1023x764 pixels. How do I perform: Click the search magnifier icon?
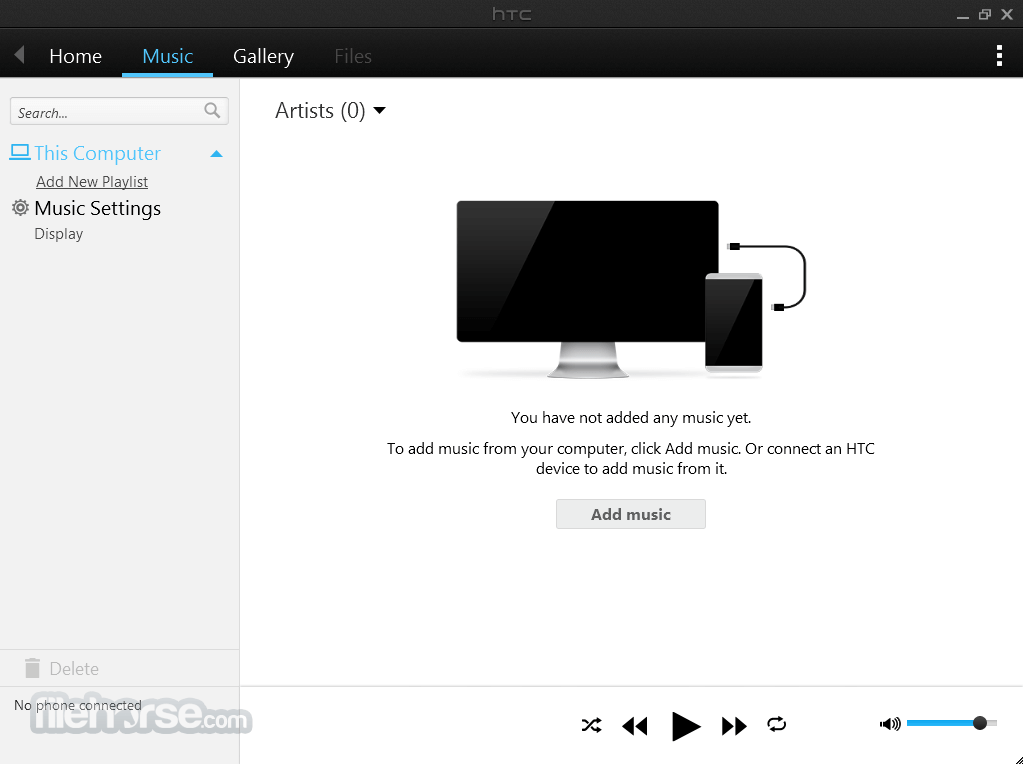[212, 110]
